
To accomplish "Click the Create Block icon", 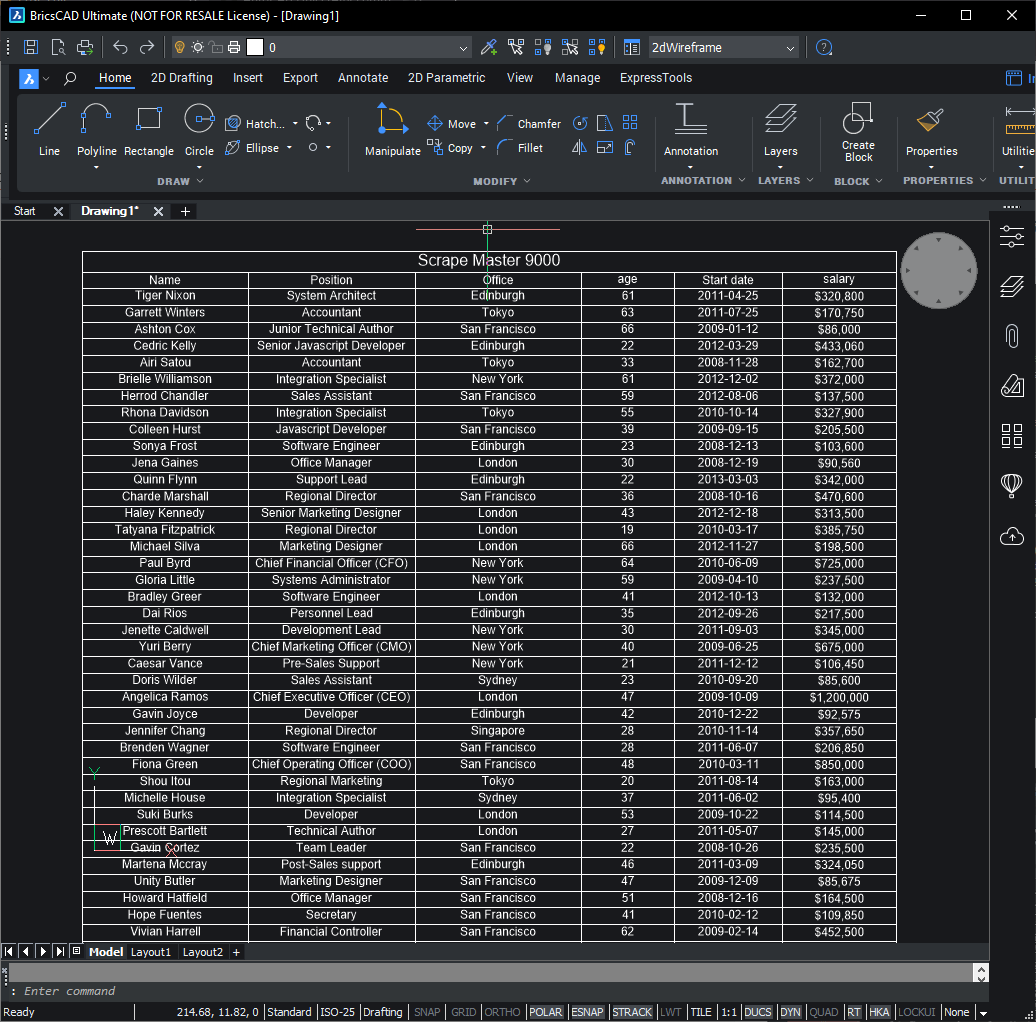I will coord(858,120).
